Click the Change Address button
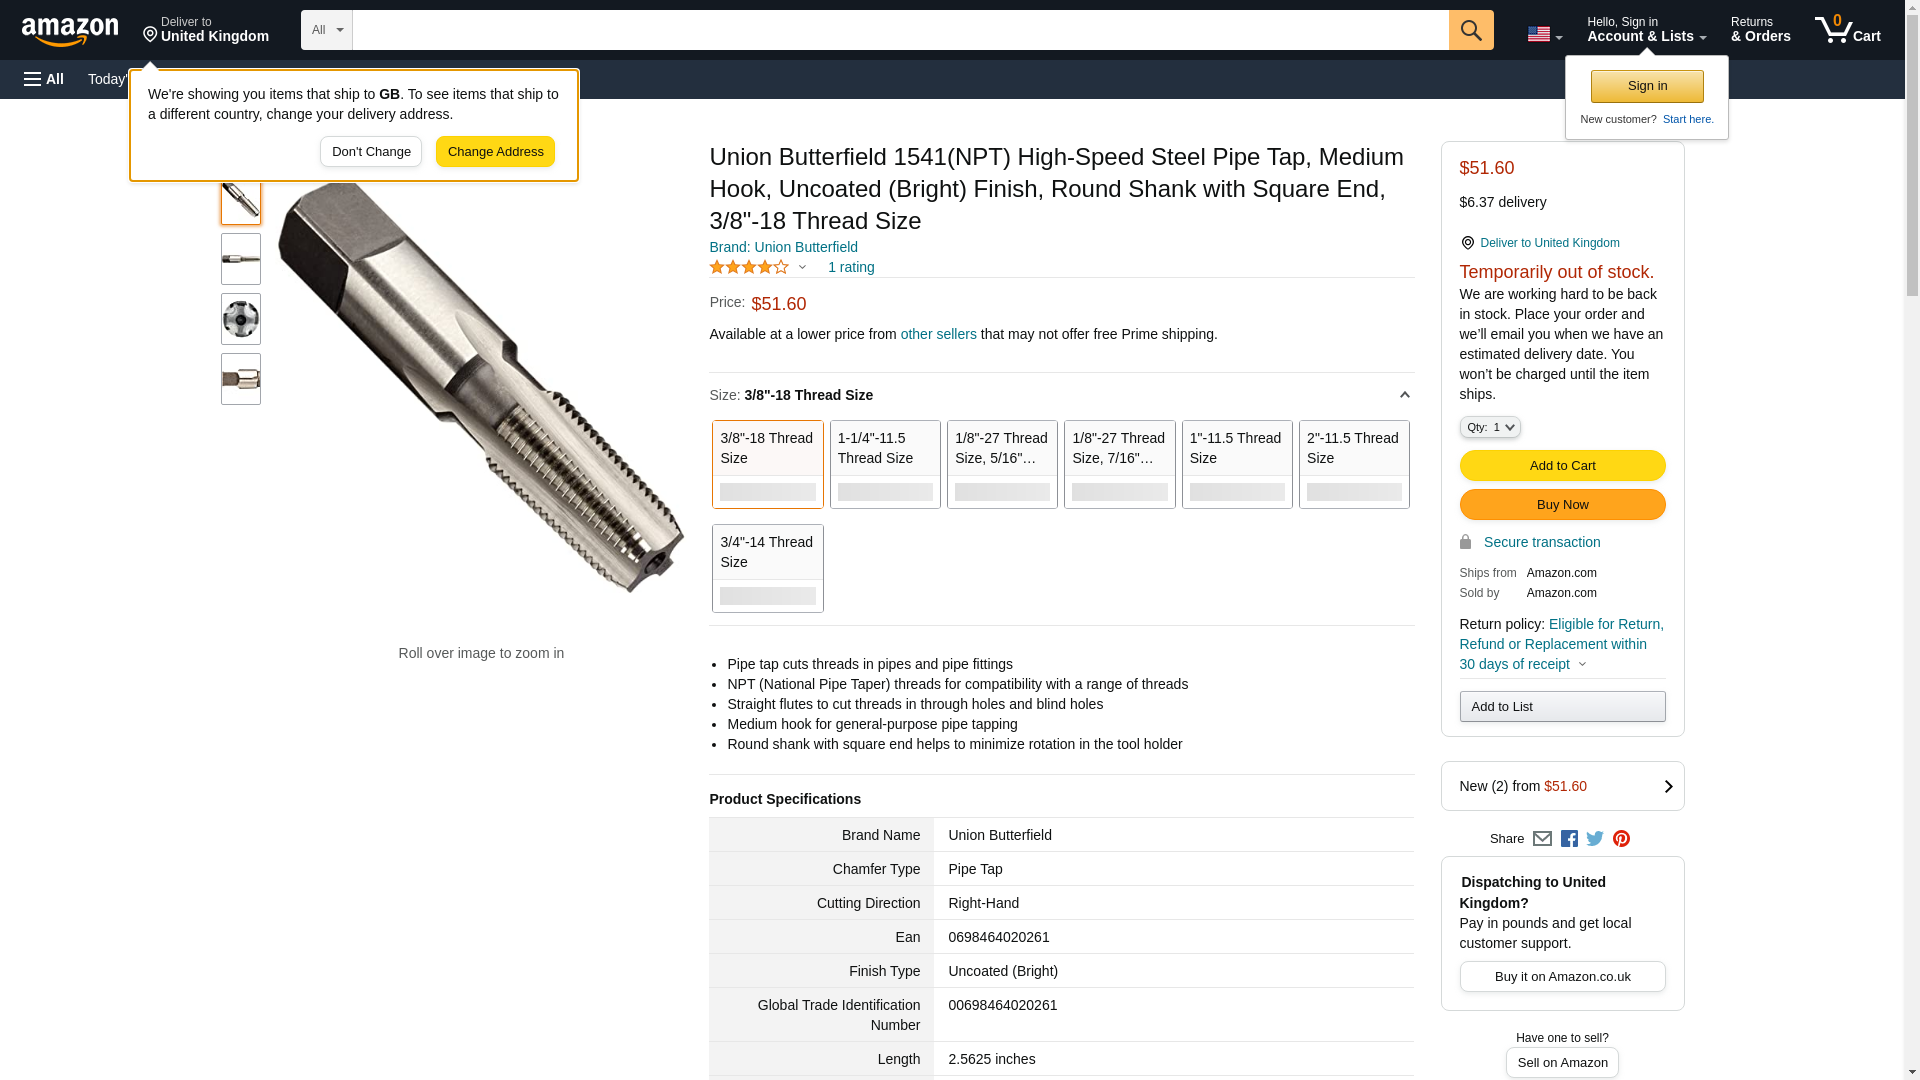 point(495,152)
